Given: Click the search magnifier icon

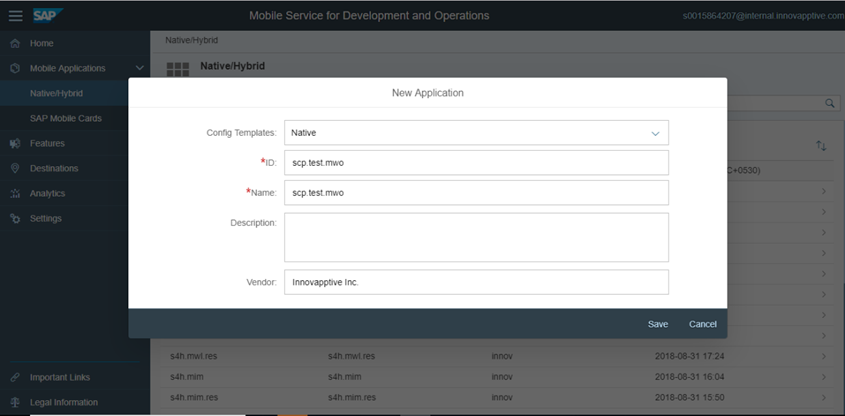Looking at the screenshot, I should point(830,103).
